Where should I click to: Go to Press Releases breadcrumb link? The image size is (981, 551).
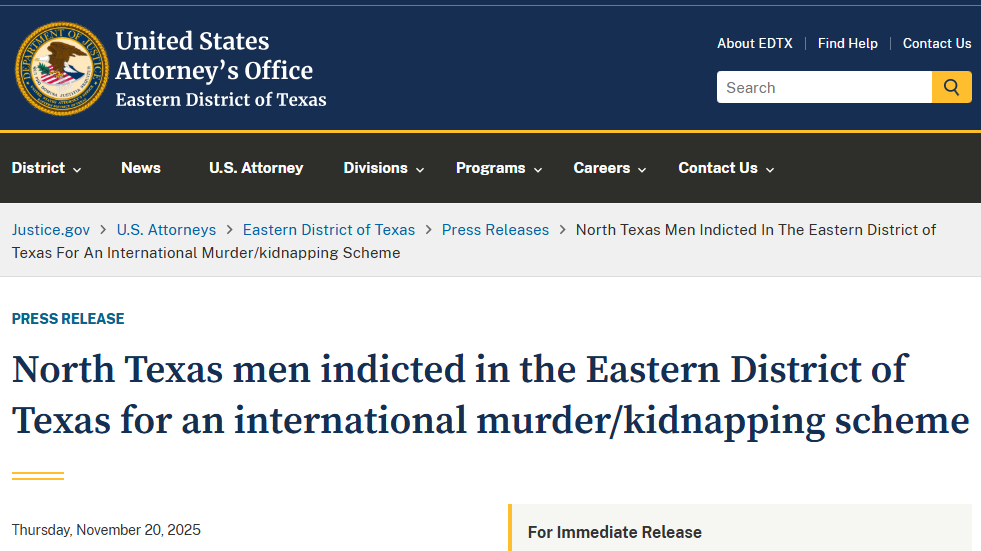496,230
